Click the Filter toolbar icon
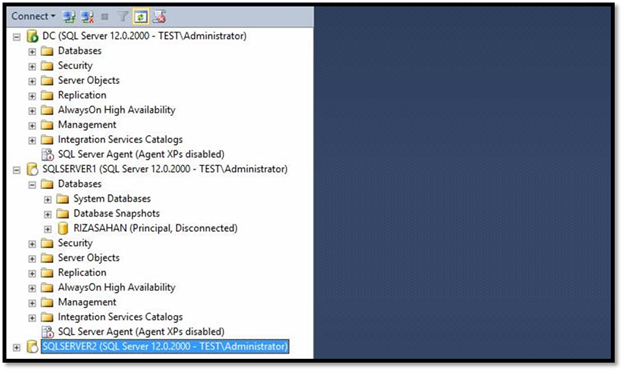Image resolution: width=623 pixels, height=371 pixels. [123, 17]
